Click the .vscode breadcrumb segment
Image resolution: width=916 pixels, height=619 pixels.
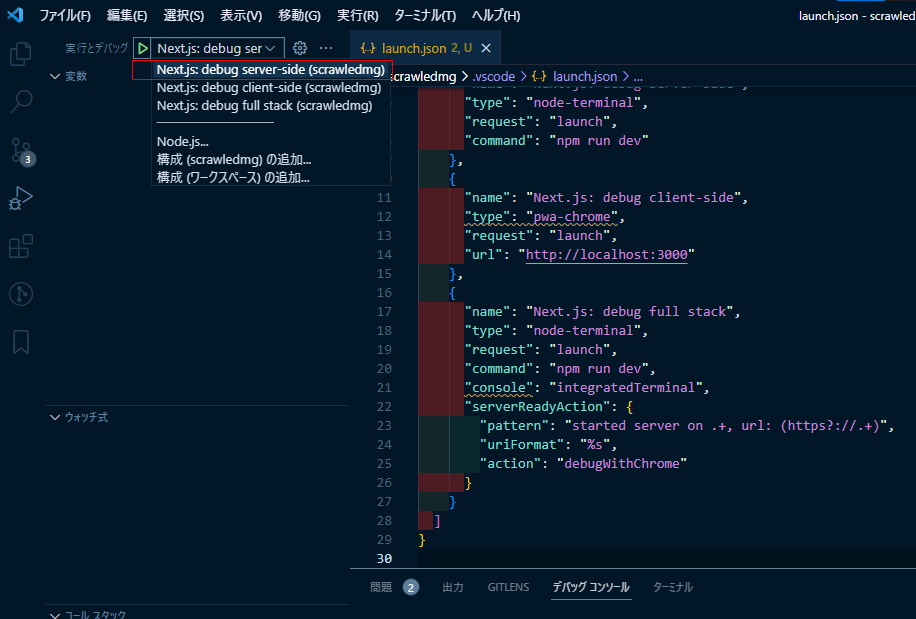[x=494, y=76]
